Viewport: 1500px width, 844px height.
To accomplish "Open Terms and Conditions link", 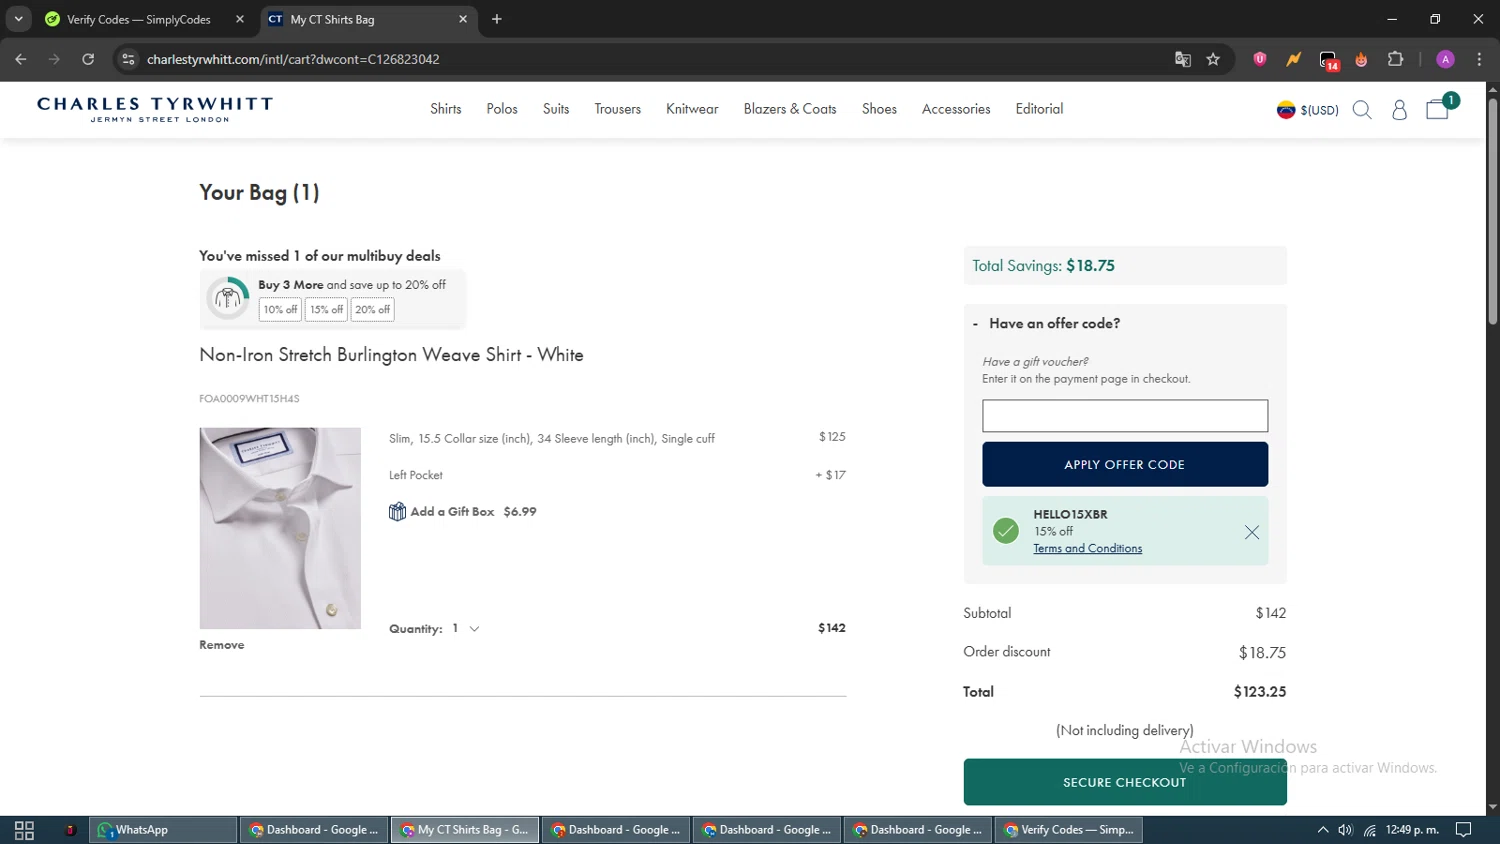I will 1088,548.
